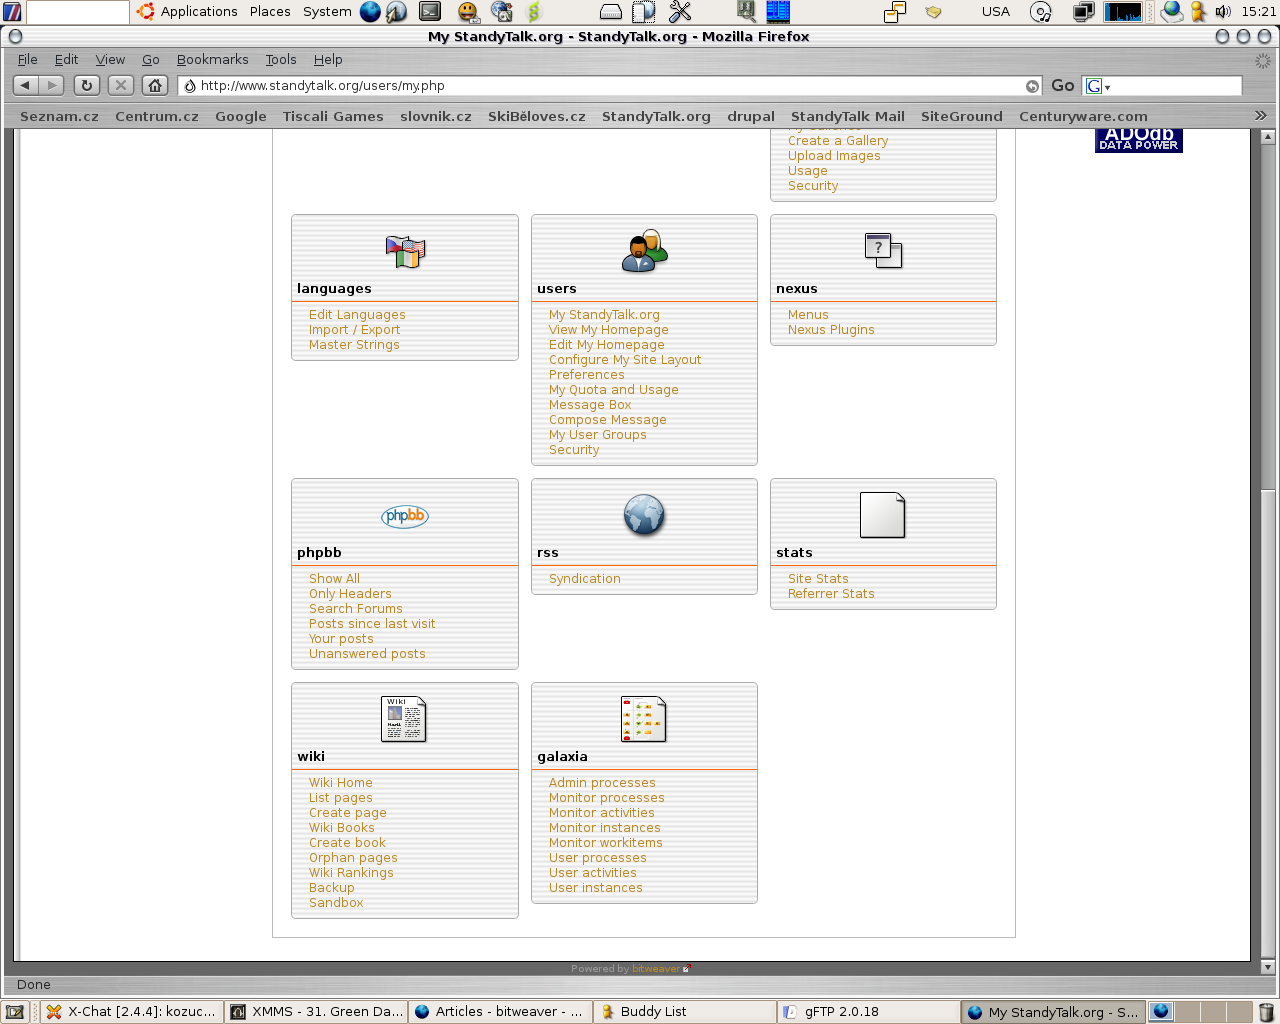Click the volume speaker icon in system tray

[x=1223, y=12]
